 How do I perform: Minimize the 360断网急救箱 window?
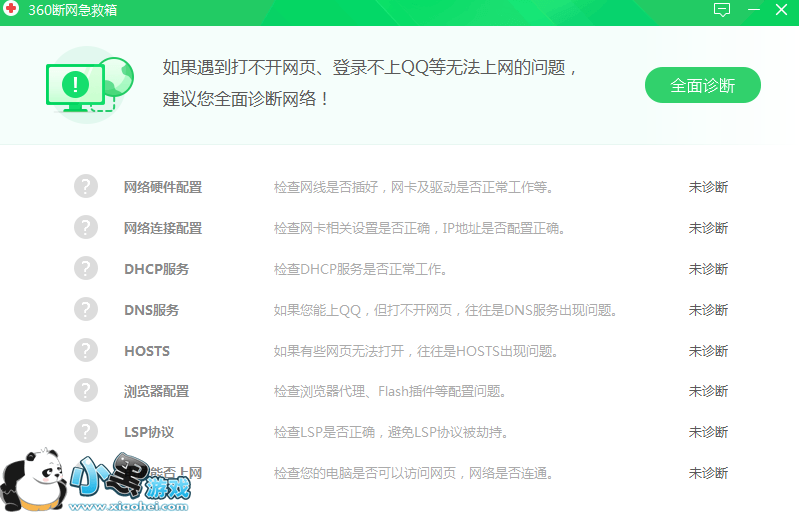(754, 10)
